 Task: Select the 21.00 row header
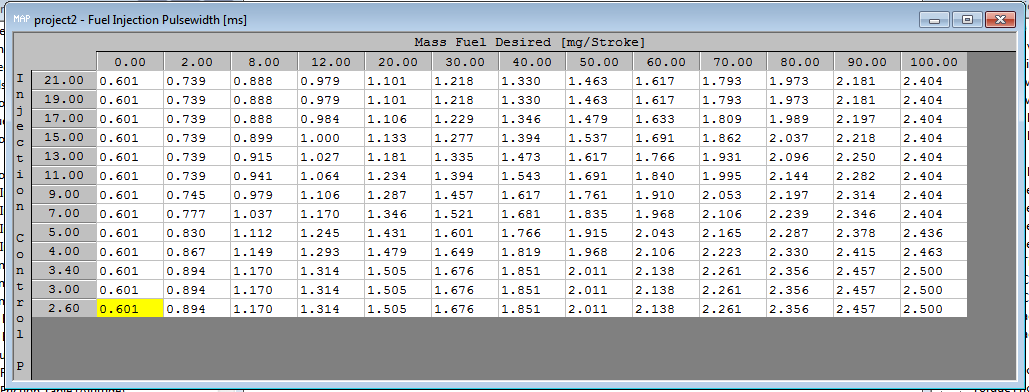(x=64, y=81)
